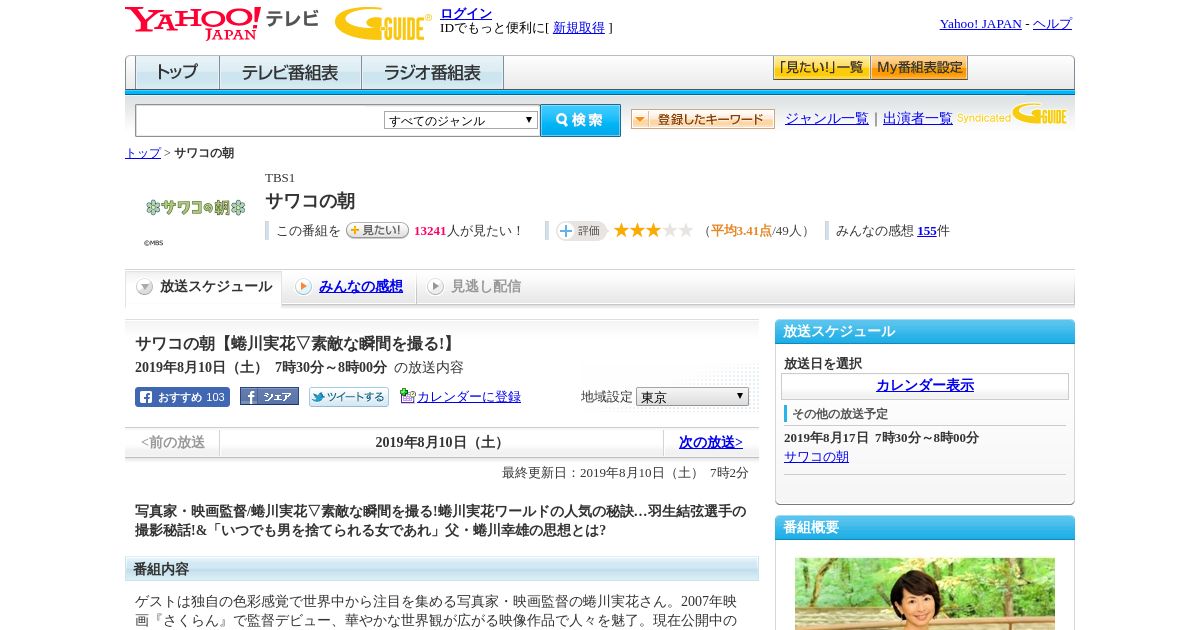
Task: Select the ラジオ番組表 tab
Action: tap(432, 73)
